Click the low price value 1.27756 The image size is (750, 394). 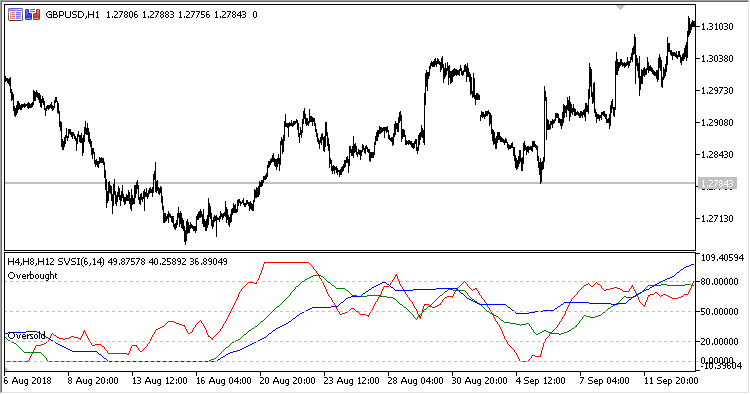tap(194, 15)
